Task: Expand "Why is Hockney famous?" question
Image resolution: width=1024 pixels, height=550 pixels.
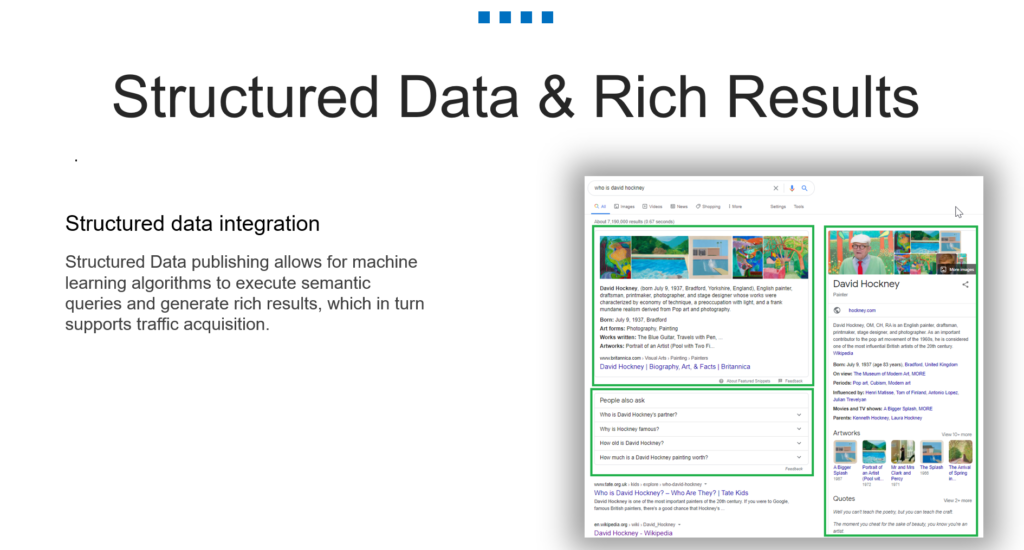Action: click(x=799, y=428)
